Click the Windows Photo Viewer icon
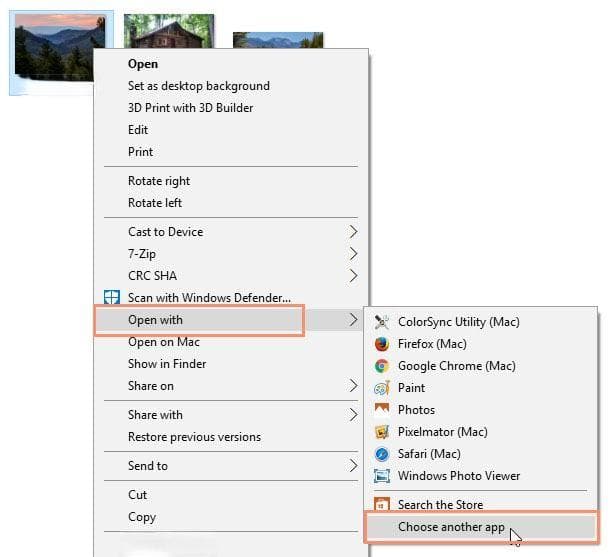613x557 pixels. tap(382, 476)
